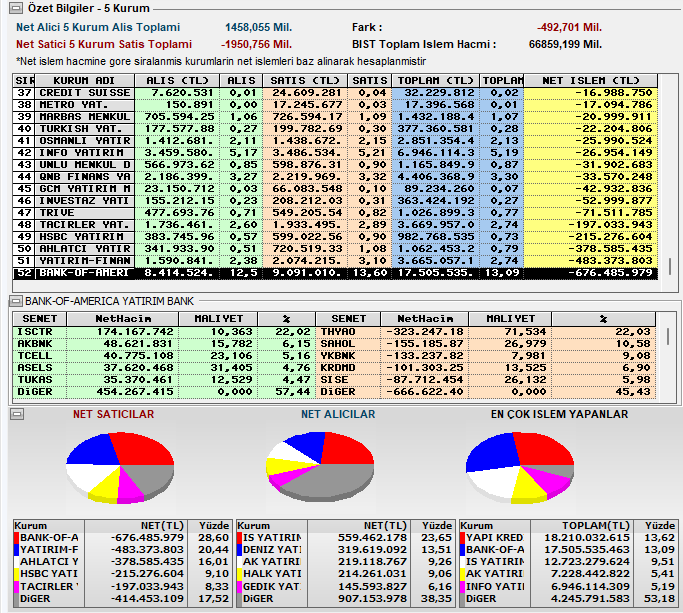The image size is (683, 613).
Task: Sort by TOPLAM (TL) column header
Action: point(435,81)
